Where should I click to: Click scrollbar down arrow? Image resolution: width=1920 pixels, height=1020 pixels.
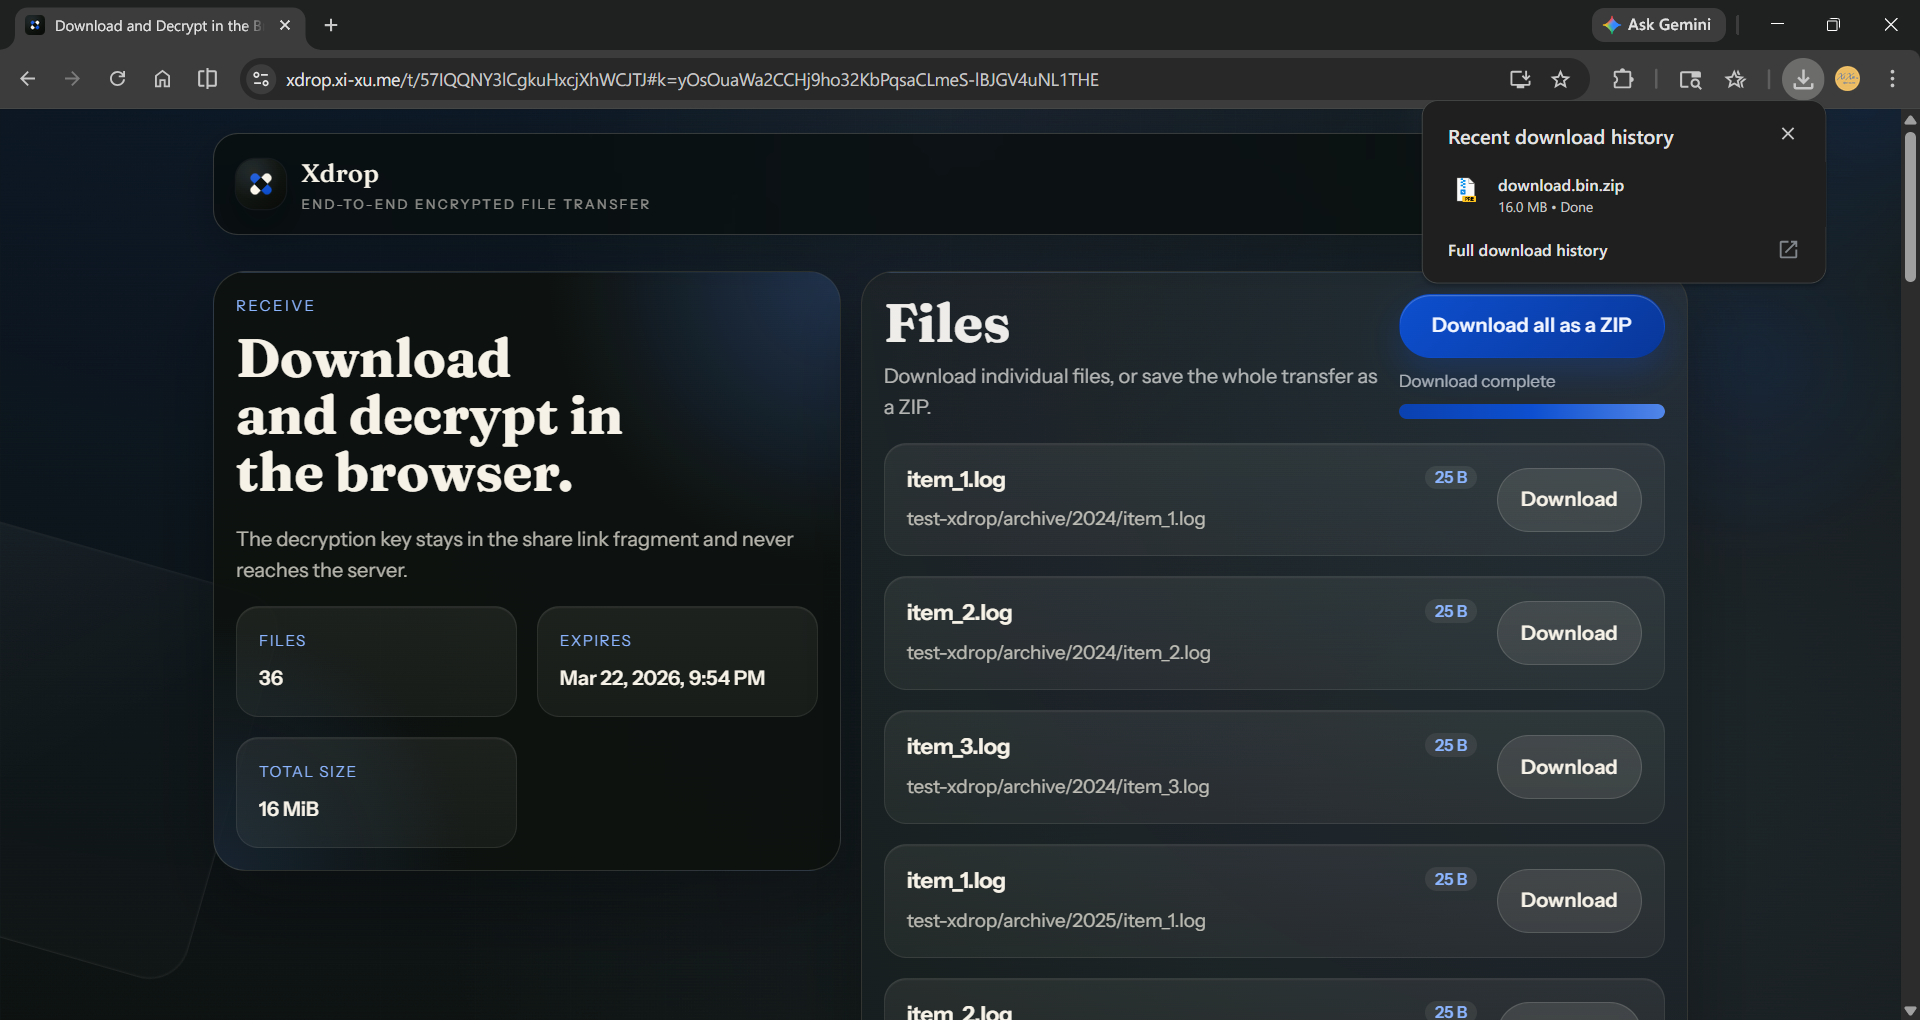coord(1910,1011)
